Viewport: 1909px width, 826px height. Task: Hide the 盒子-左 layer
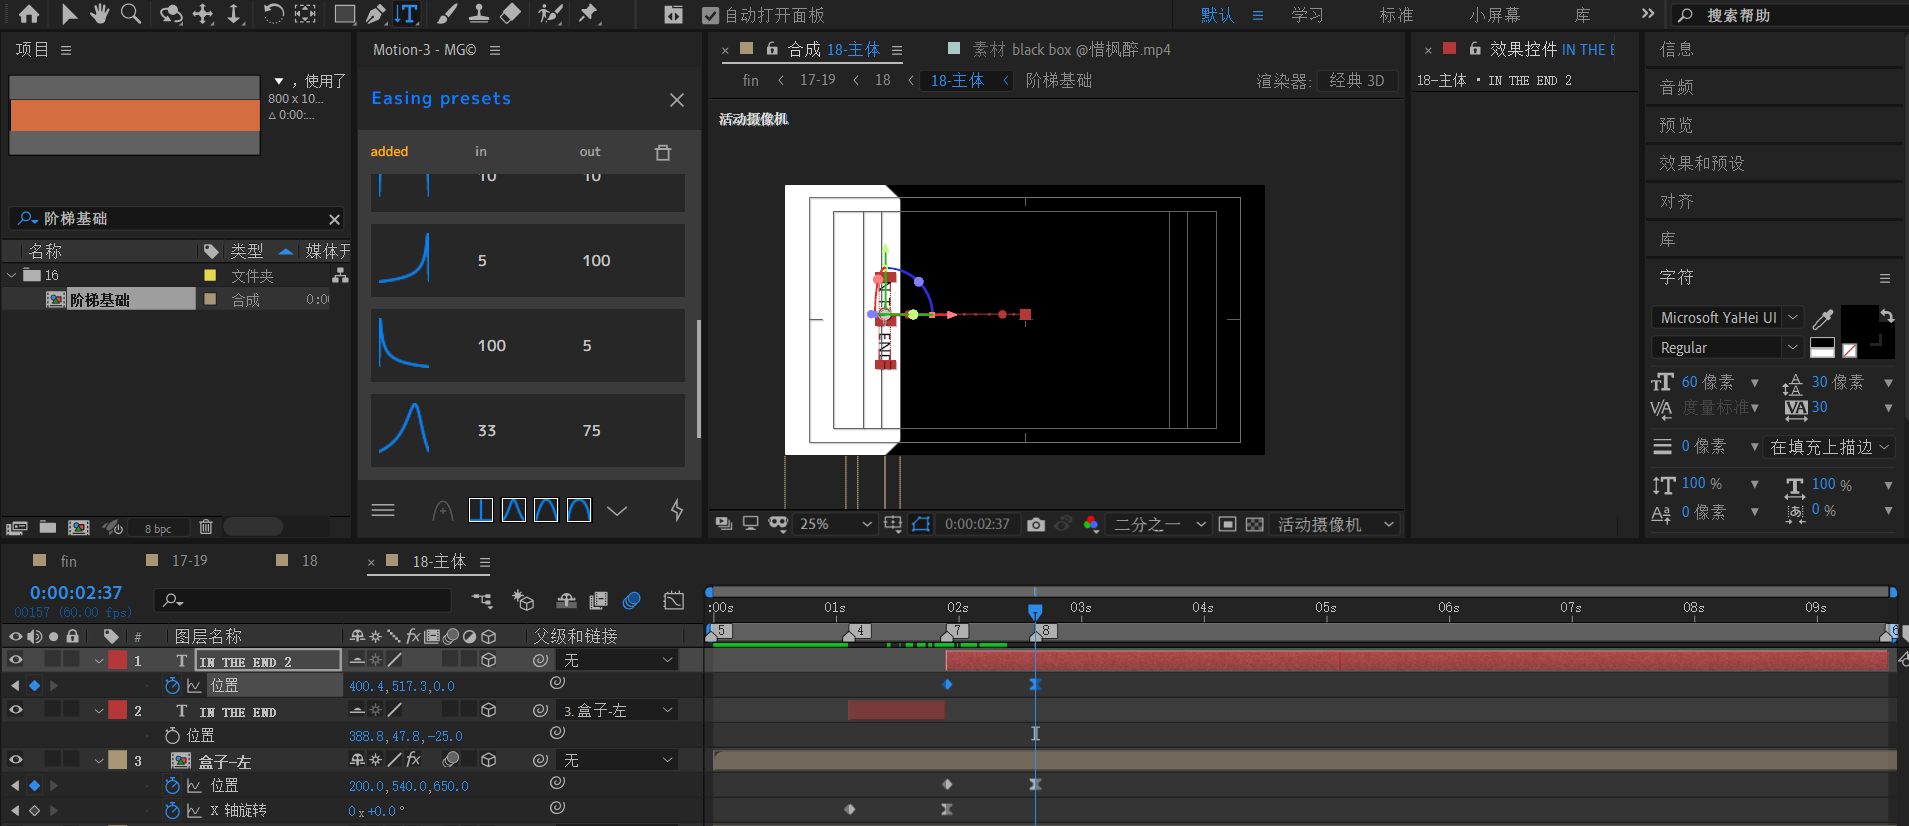coord(16,760)
